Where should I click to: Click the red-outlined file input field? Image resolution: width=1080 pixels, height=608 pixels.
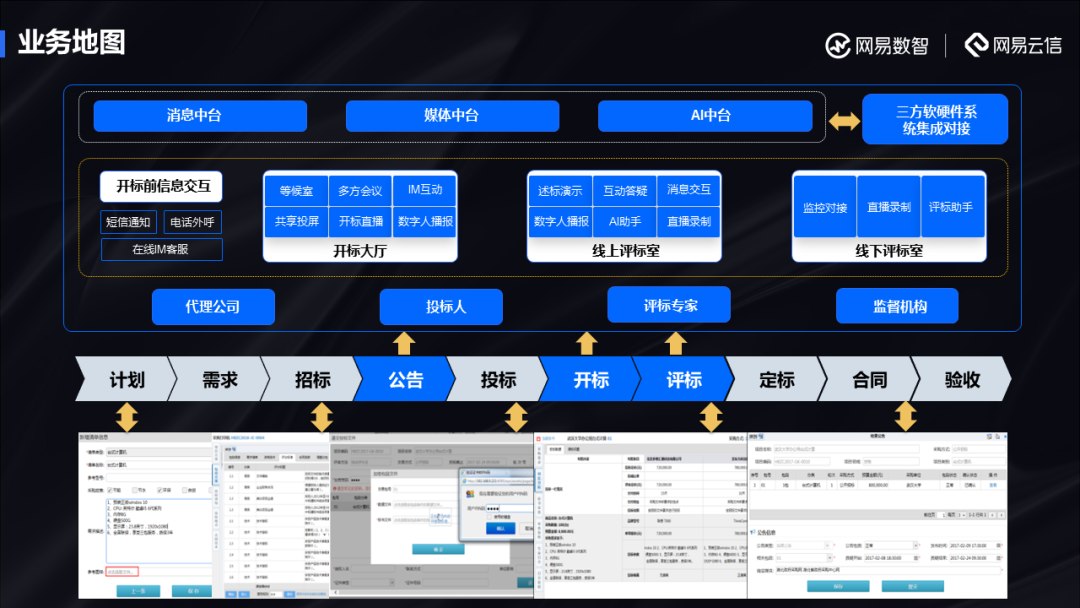(121, 571)
